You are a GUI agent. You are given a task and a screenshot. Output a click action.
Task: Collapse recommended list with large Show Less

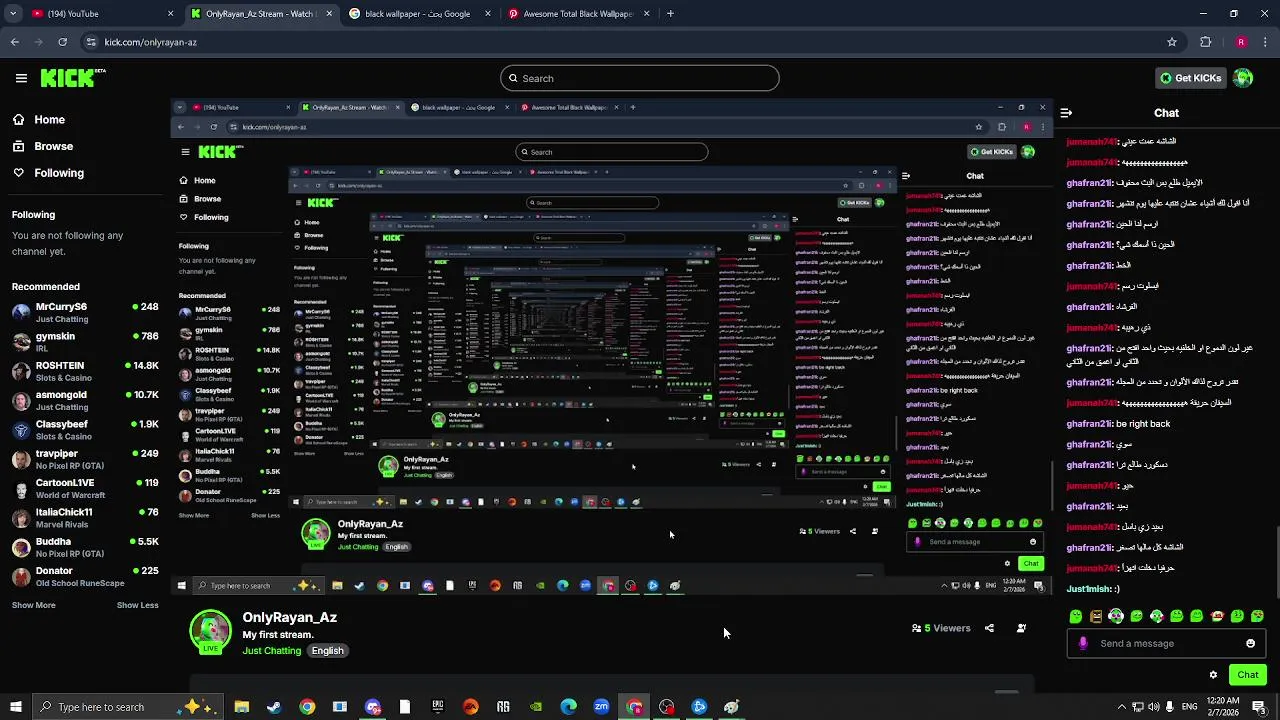(137, 605)
